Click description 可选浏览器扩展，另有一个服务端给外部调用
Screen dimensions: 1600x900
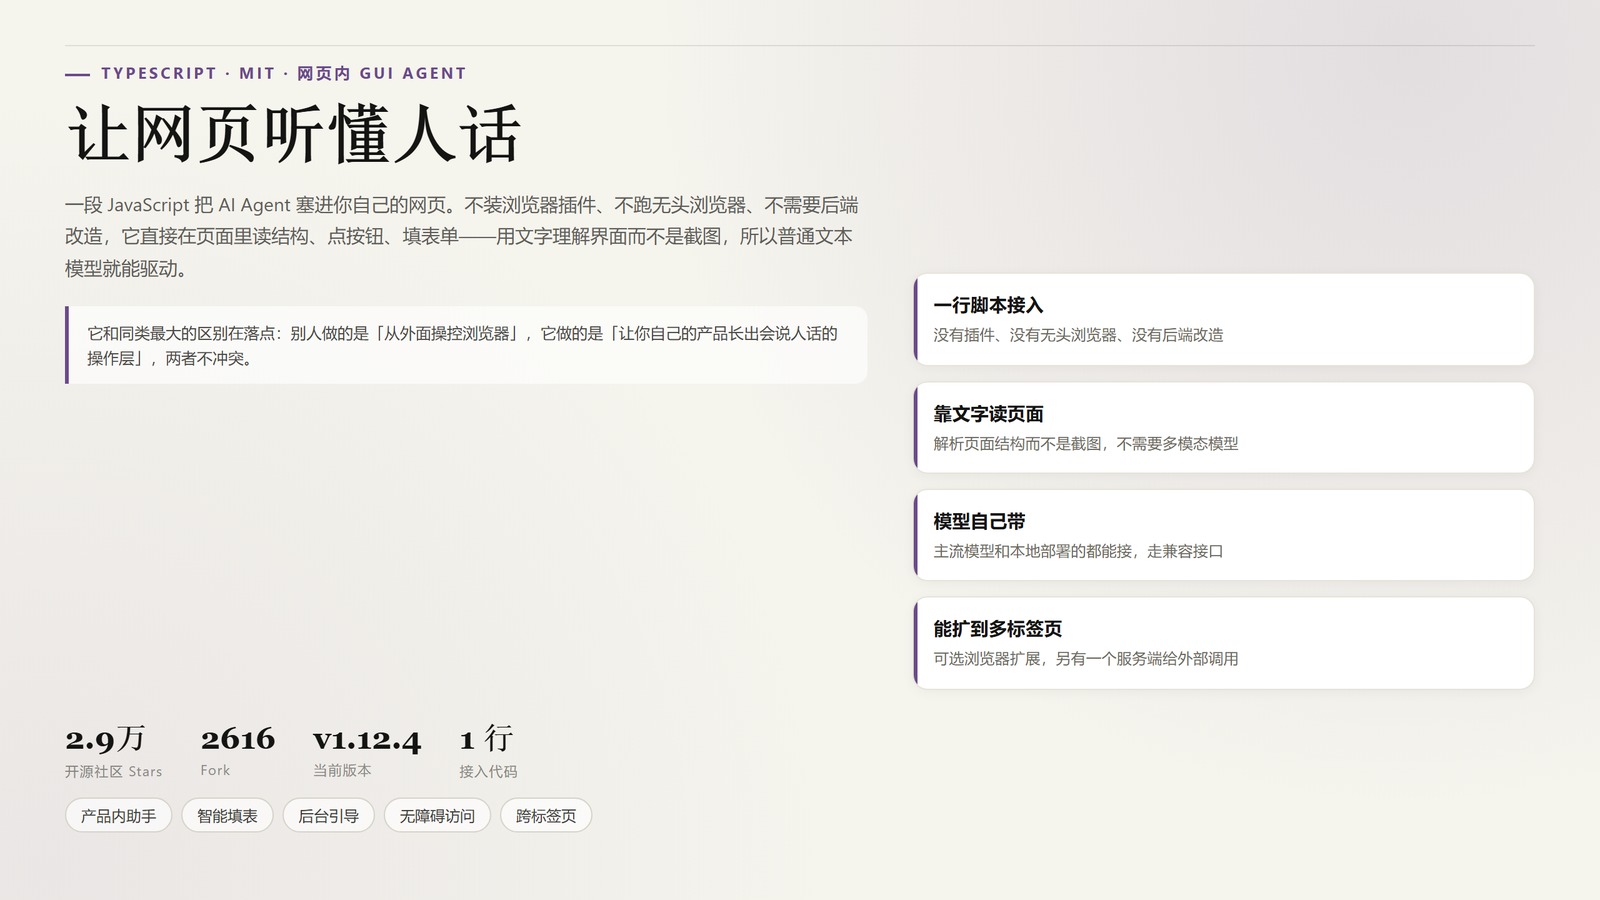tap(1086, 659)
